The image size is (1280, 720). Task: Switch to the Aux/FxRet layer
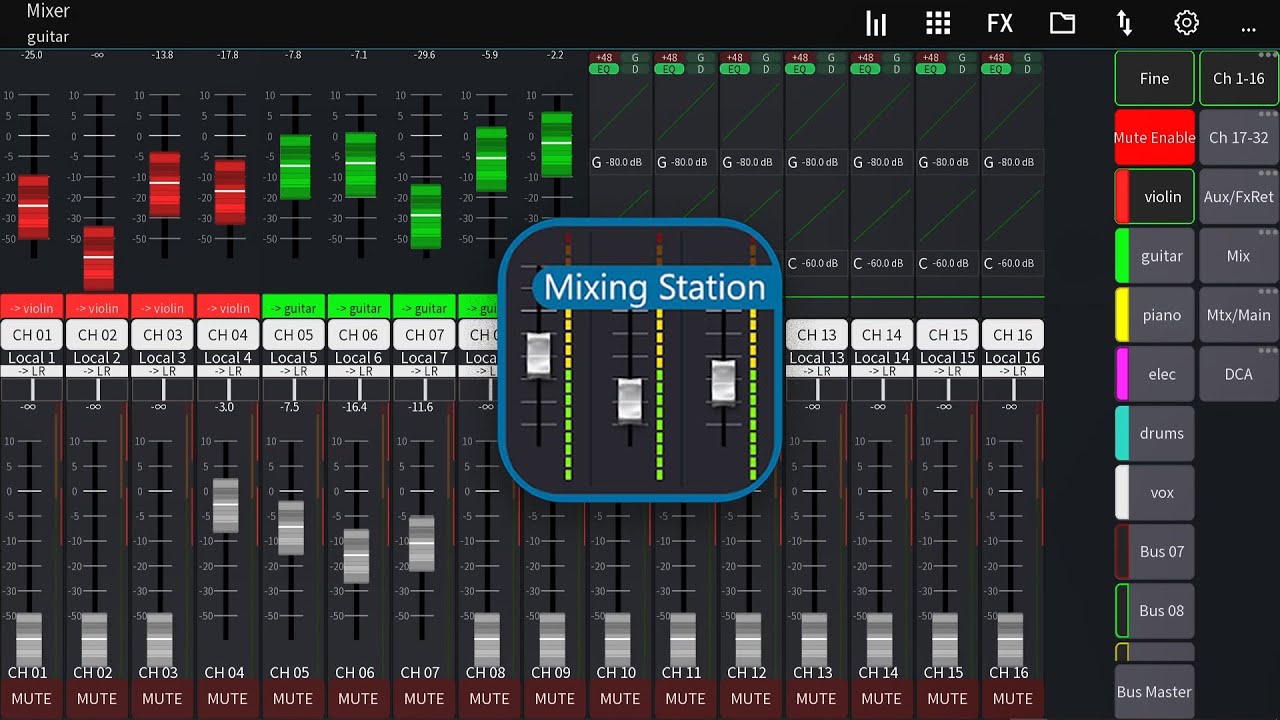coord(1239,197)
